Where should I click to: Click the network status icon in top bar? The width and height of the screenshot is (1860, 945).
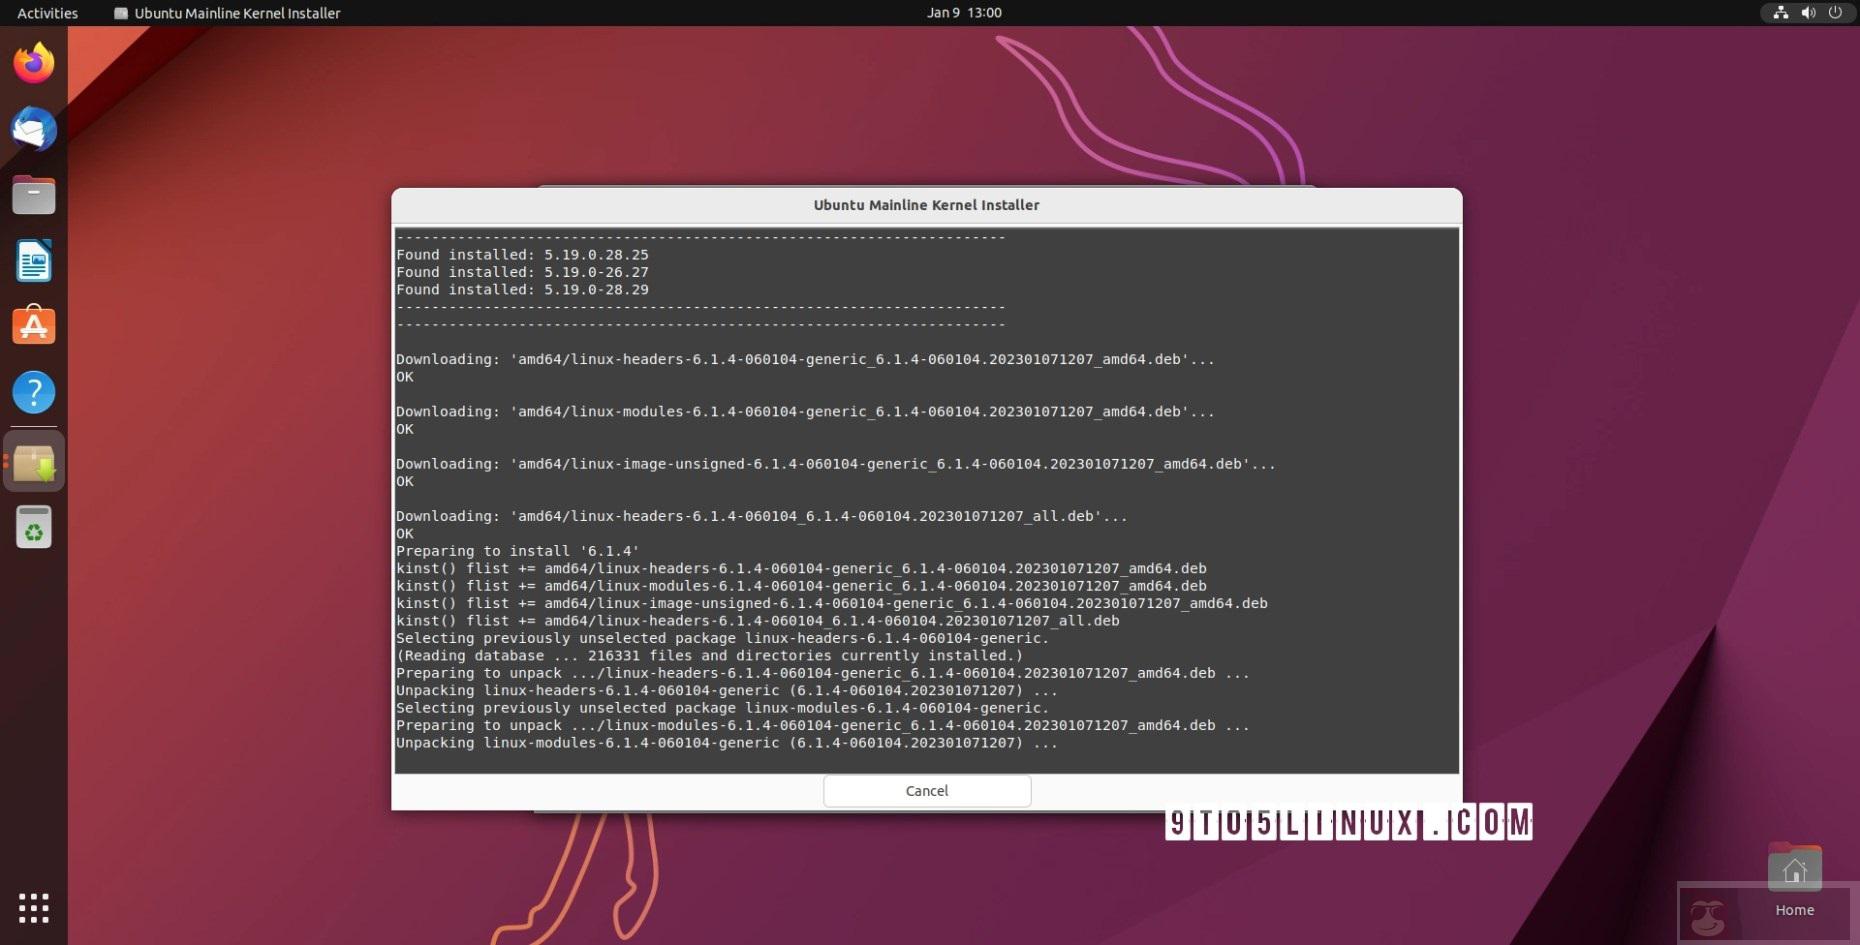(x=1781, y=13)
